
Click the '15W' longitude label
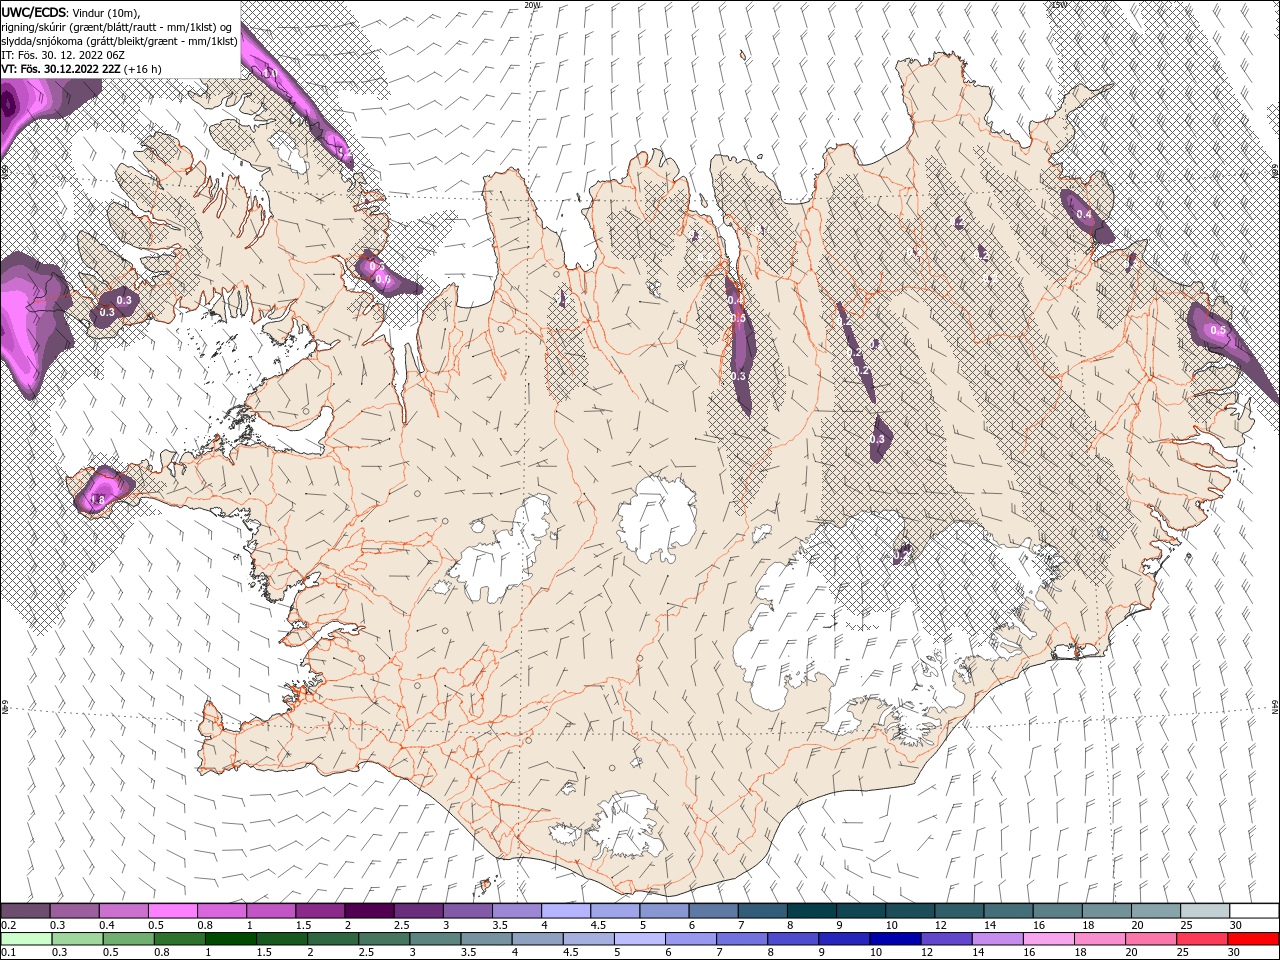[1058, 5]
